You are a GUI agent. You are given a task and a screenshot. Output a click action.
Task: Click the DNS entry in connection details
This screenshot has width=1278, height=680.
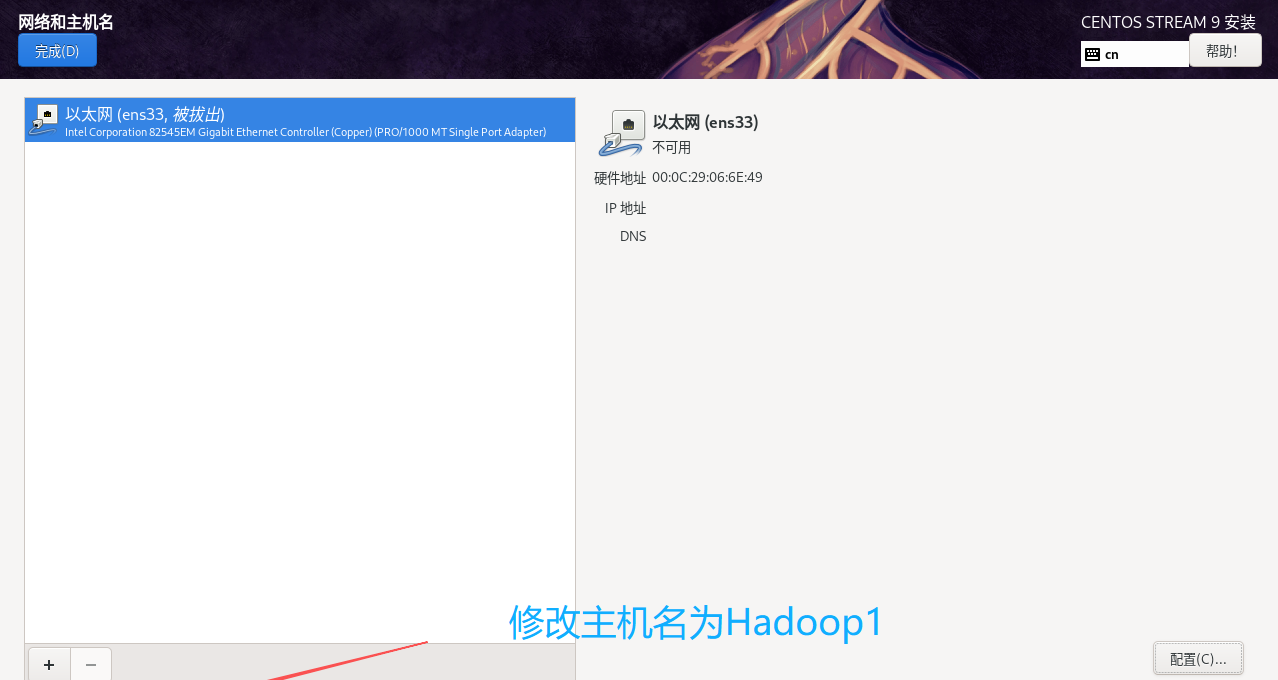[633, 236]
